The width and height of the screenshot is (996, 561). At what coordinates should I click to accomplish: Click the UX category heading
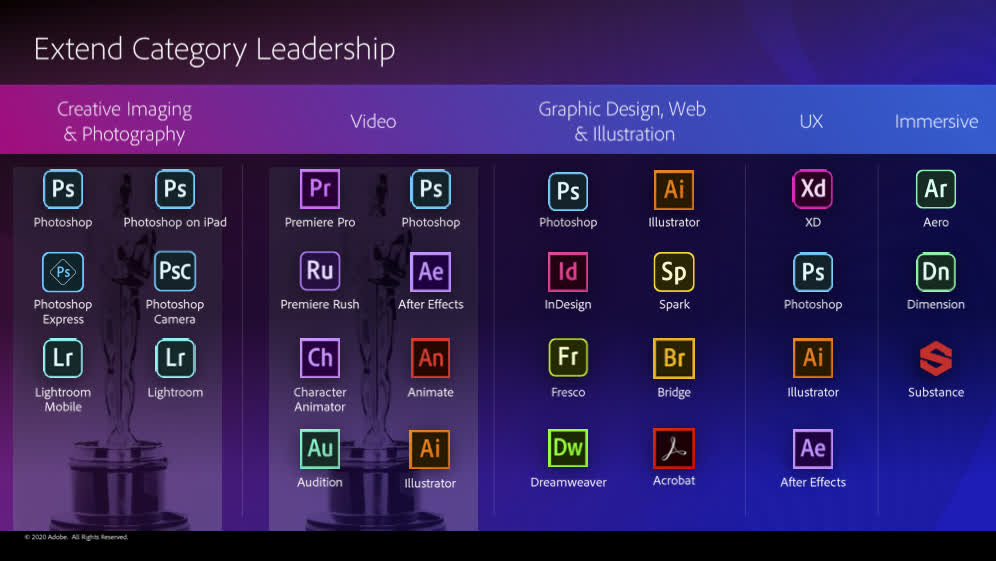[x=811, y=121]
